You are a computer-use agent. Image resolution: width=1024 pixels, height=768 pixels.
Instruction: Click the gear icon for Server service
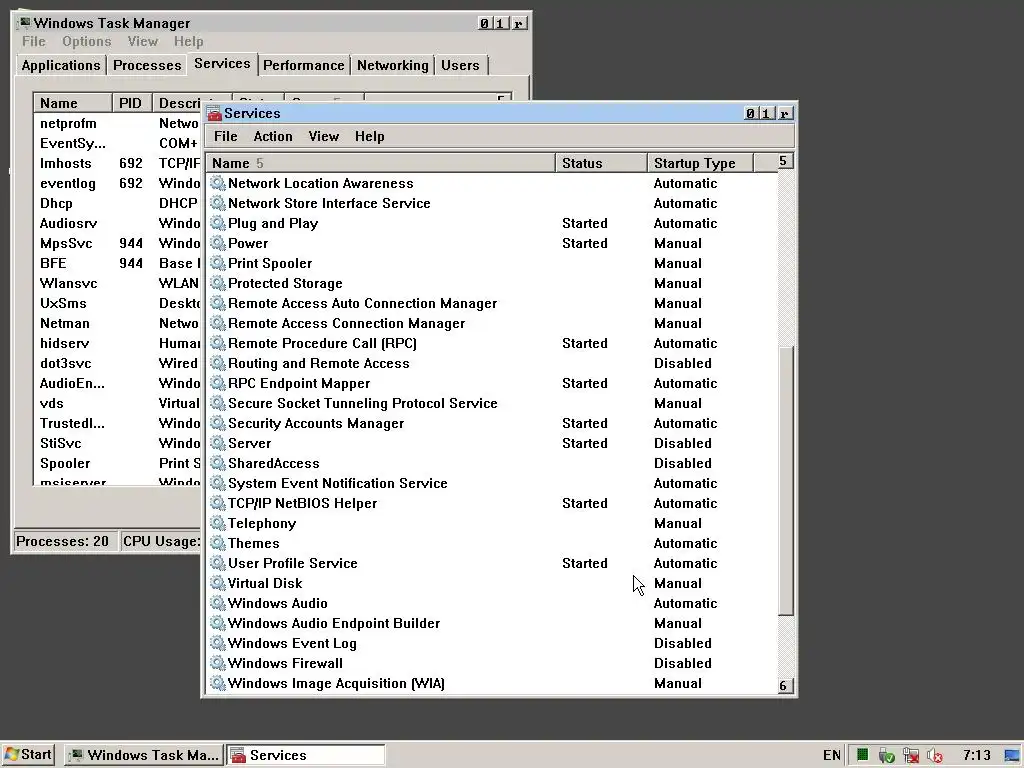point(217,443)
